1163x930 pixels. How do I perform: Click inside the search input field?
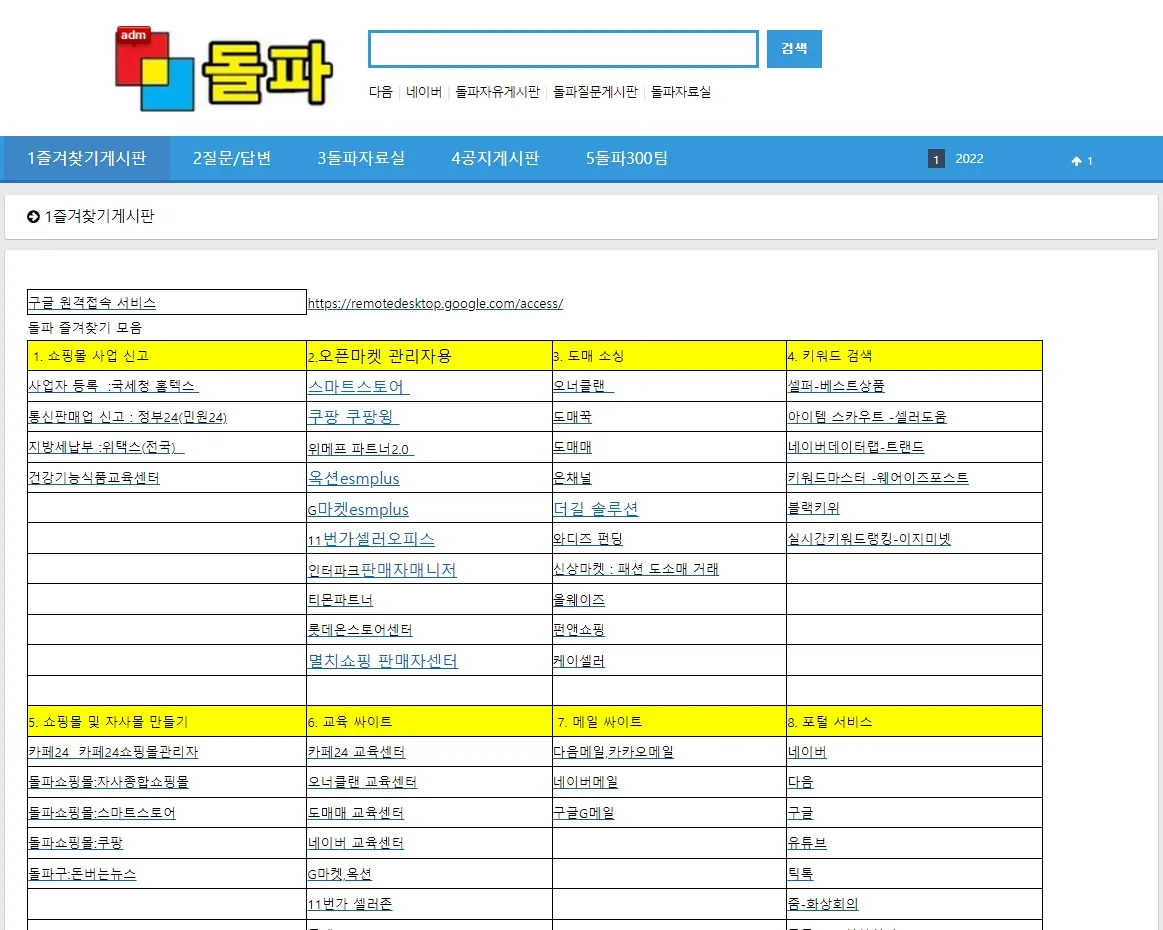pyautogui.click(x=563, y=49)
